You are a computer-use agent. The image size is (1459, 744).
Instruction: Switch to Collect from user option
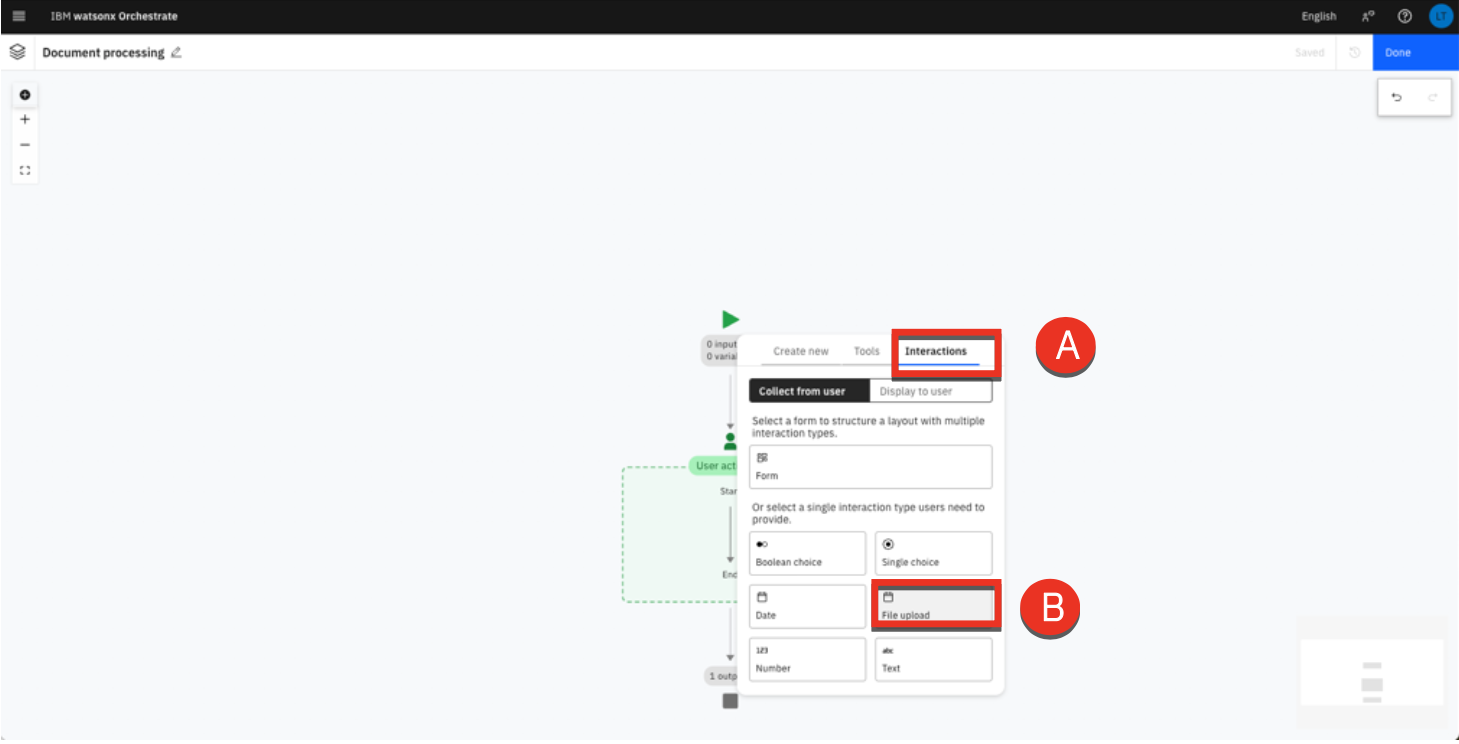(808, 391)
